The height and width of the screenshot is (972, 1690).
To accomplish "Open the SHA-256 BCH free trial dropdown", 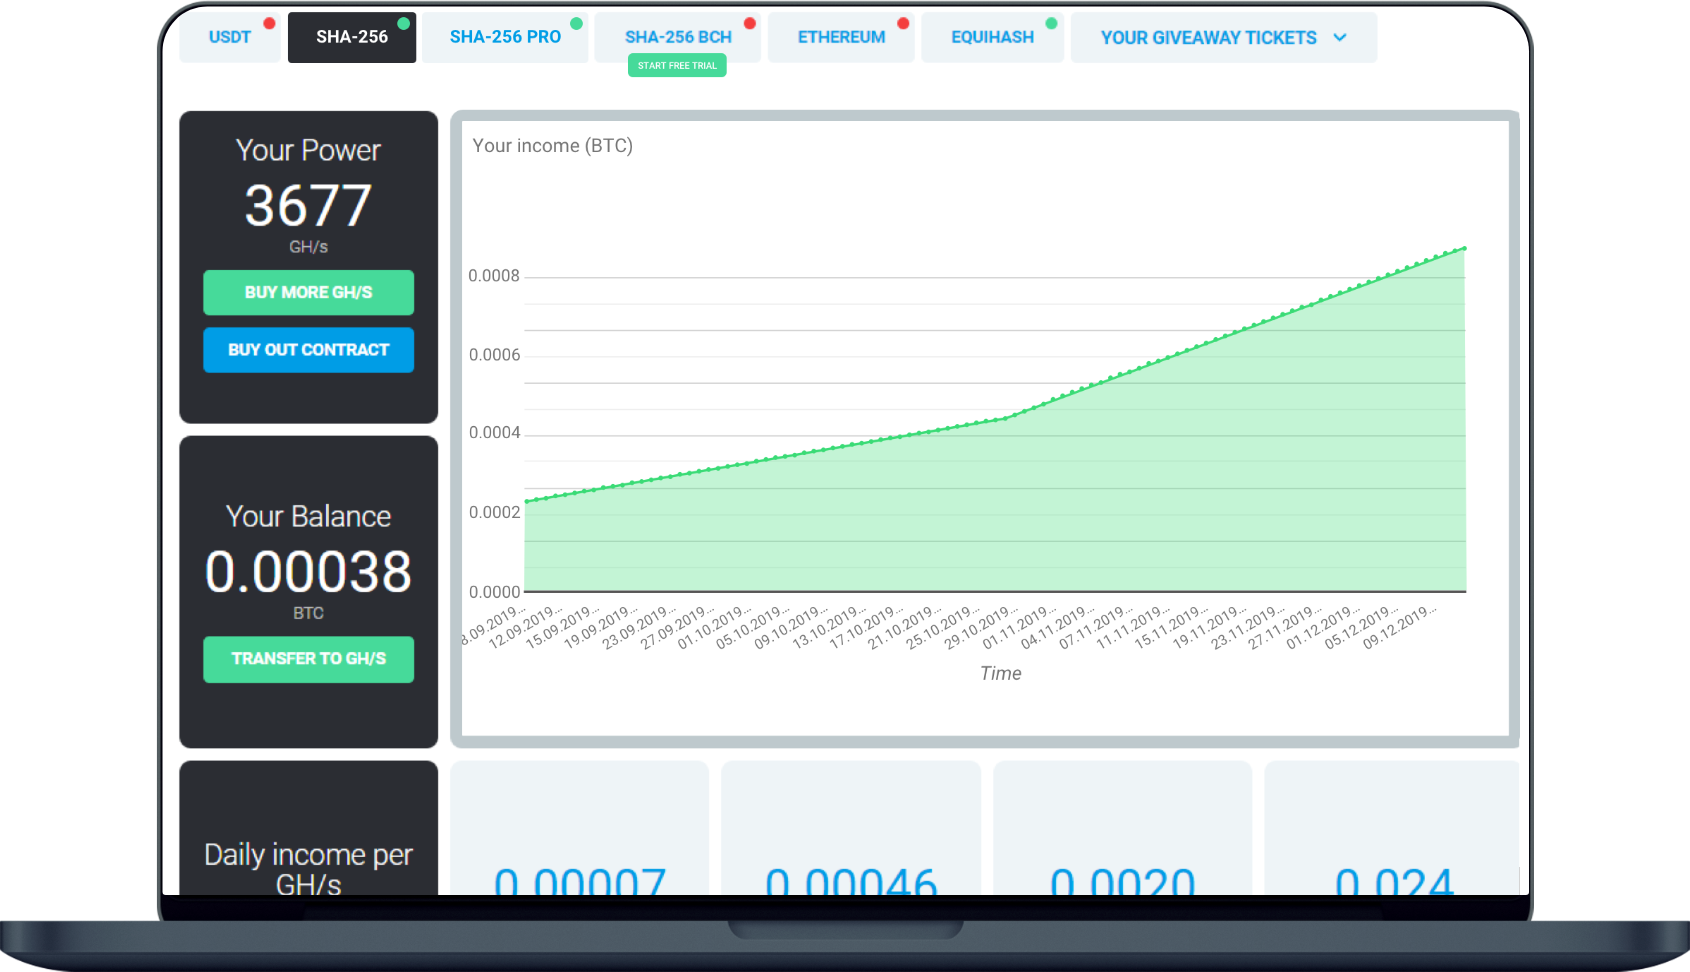I will tap(677, 37).
